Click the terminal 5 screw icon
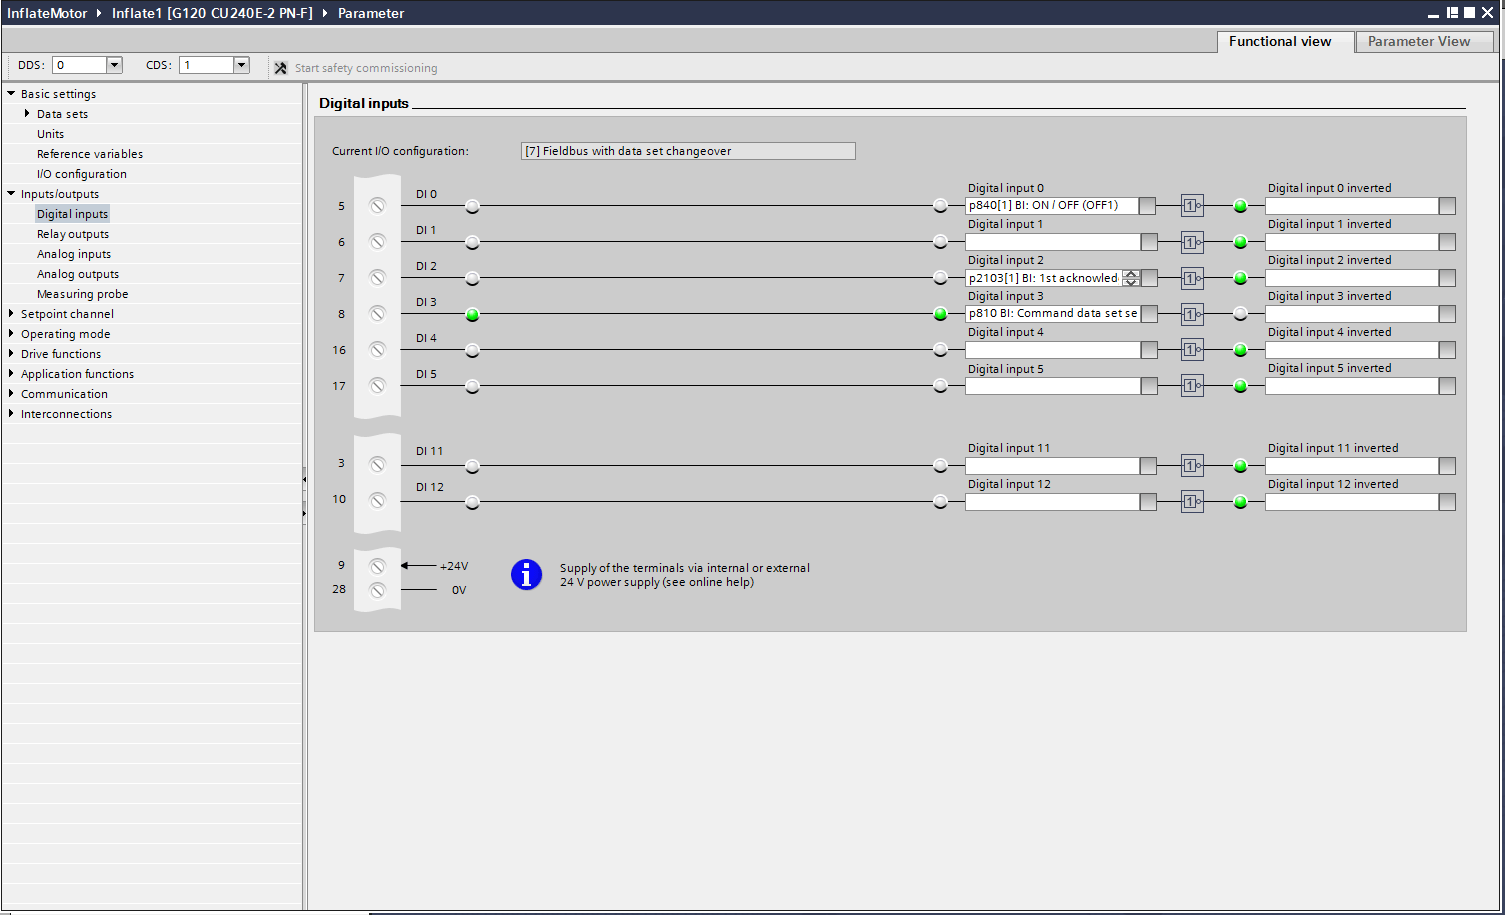Image resolution: width=1505 pixels, height=915 pixels. pyautogui.click(x=377, y=206)
